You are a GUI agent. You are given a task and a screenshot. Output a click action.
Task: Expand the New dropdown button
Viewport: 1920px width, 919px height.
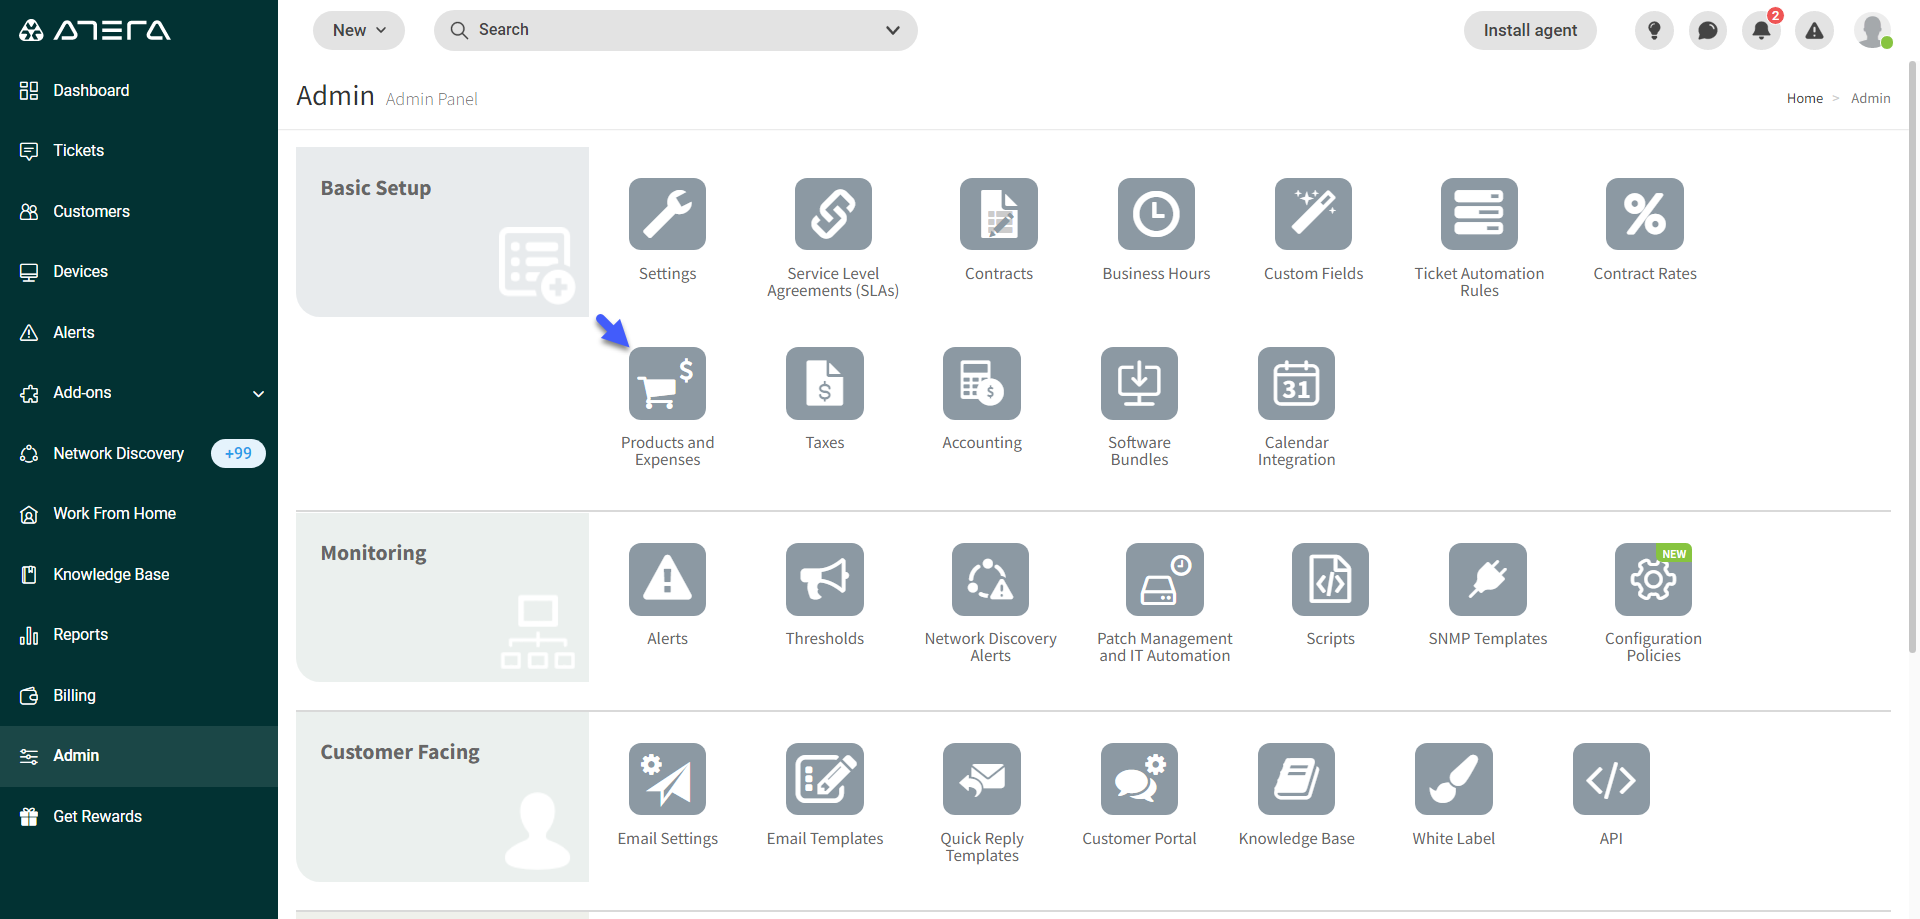[359, 30]
